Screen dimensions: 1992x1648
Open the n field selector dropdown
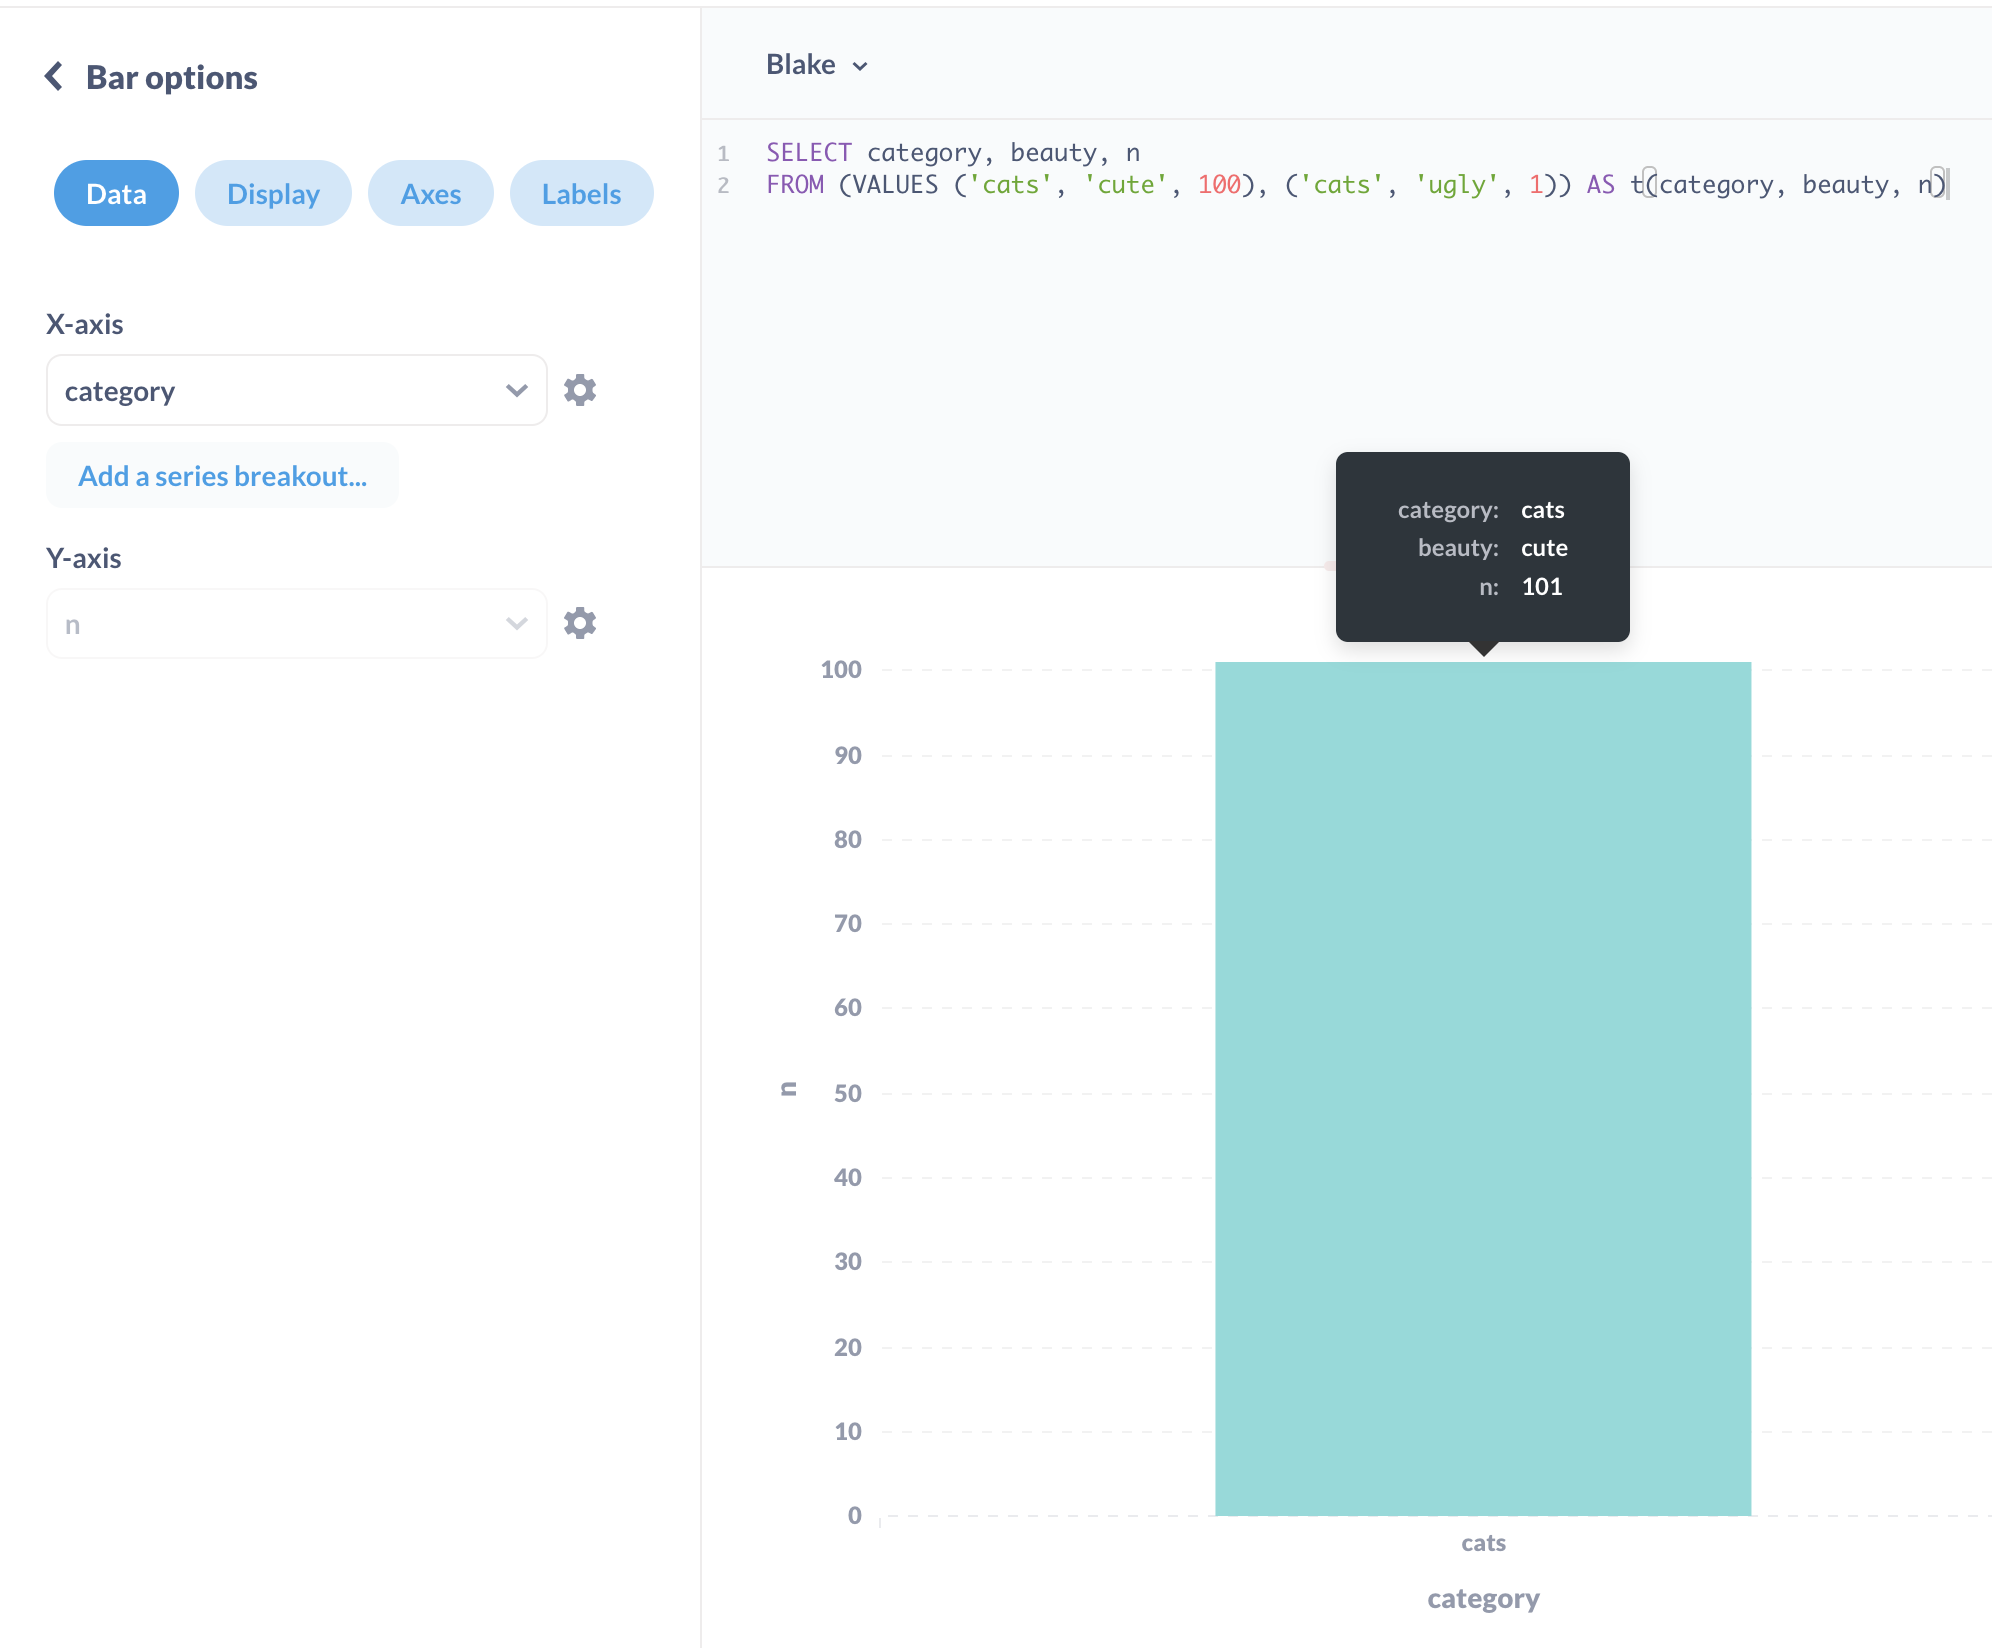(516, 622)
